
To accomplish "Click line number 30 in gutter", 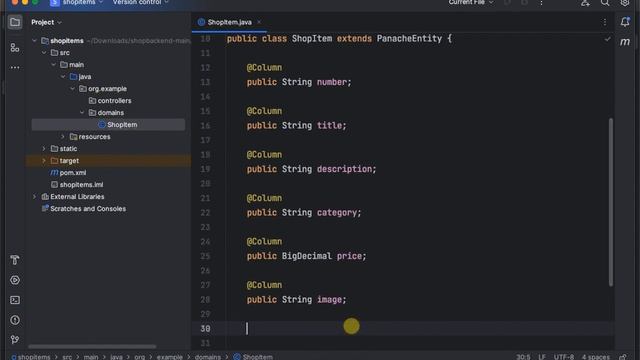I will tap(205, 329).
